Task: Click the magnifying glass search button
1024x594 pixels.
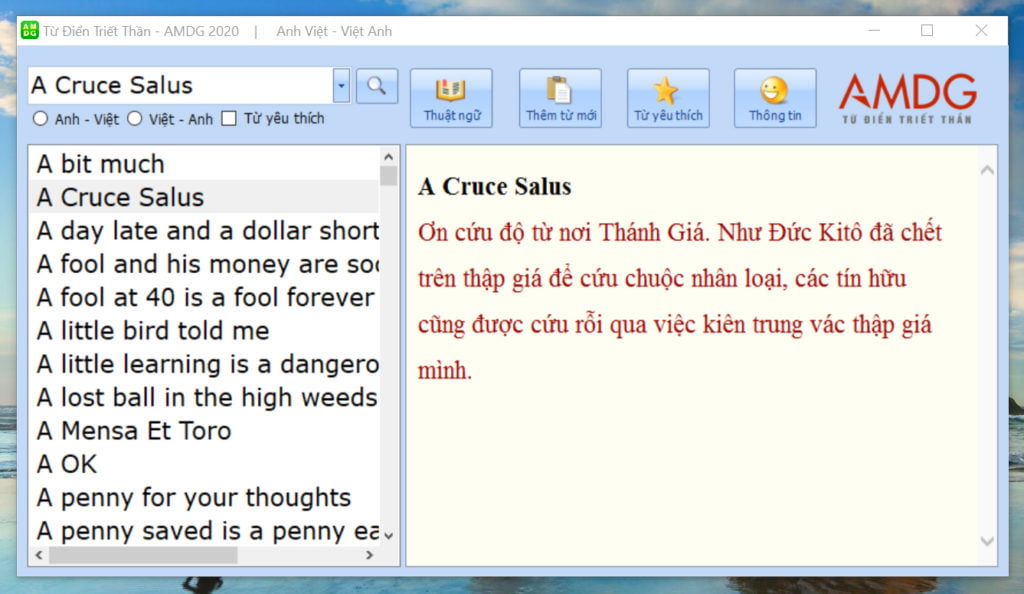Action: (x=377, y=86)
